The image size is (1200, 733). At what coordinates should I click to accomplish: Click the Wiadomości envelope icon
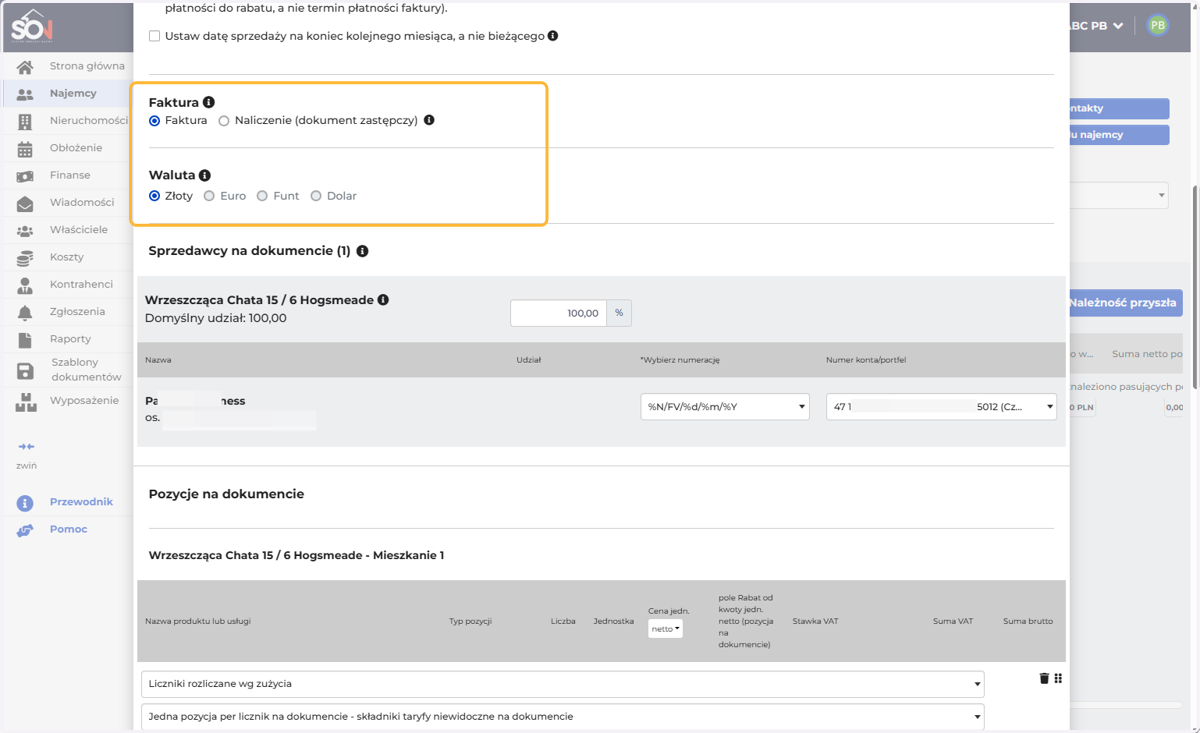[x=25, y=203]
